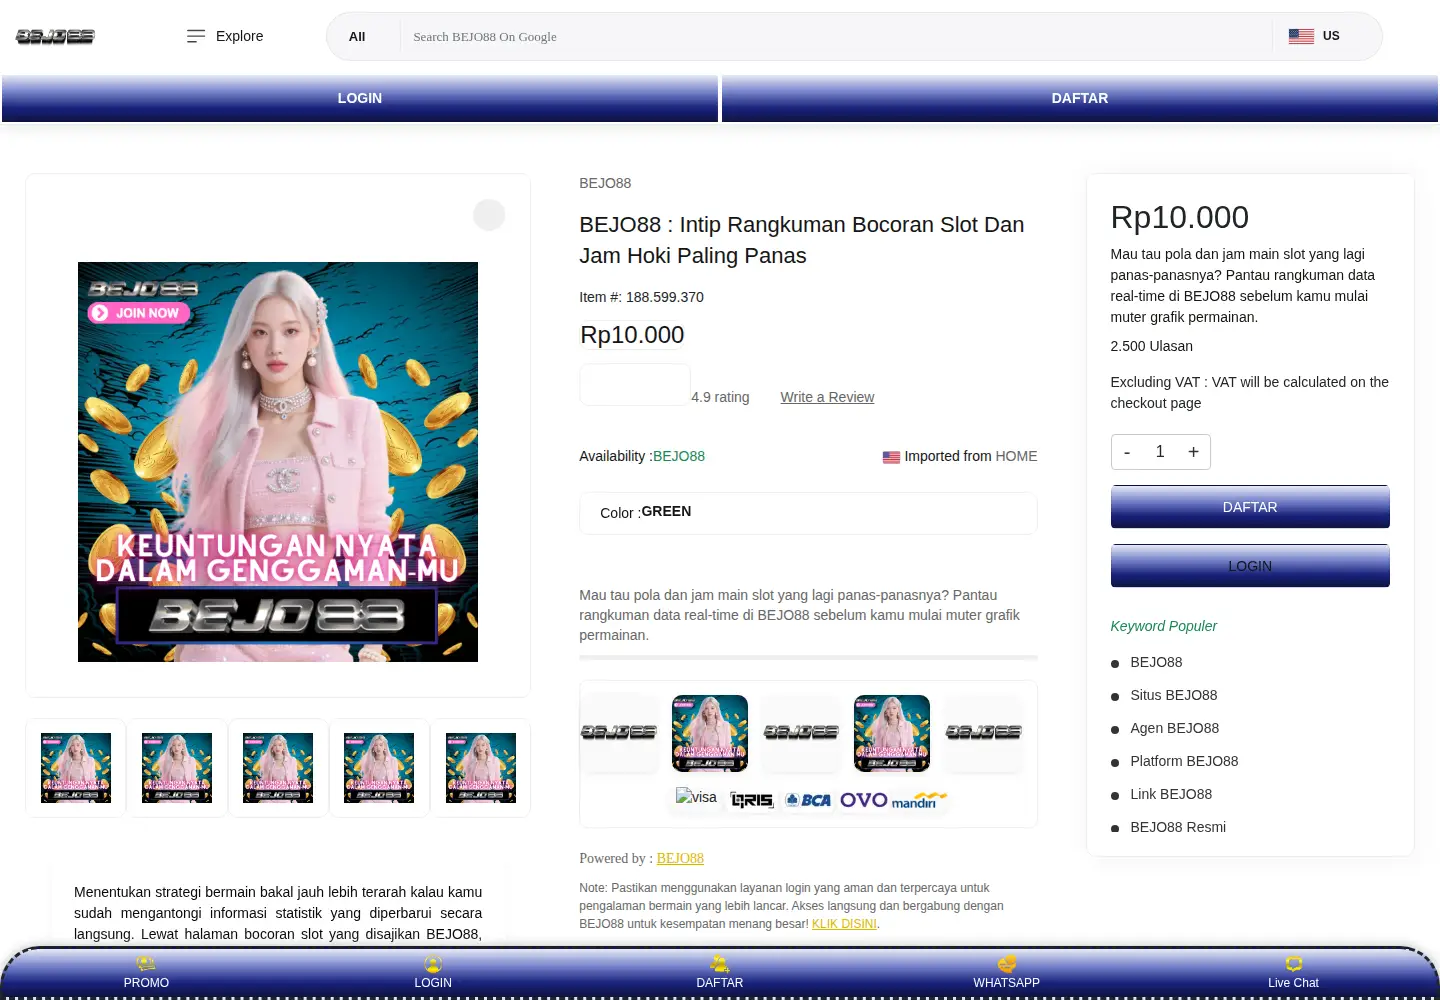Viewport: 1440px width, 1000px height.
Task: Click the keyword BEJO88 in Keyword Populer list
Action: [x=1156, y=662]
